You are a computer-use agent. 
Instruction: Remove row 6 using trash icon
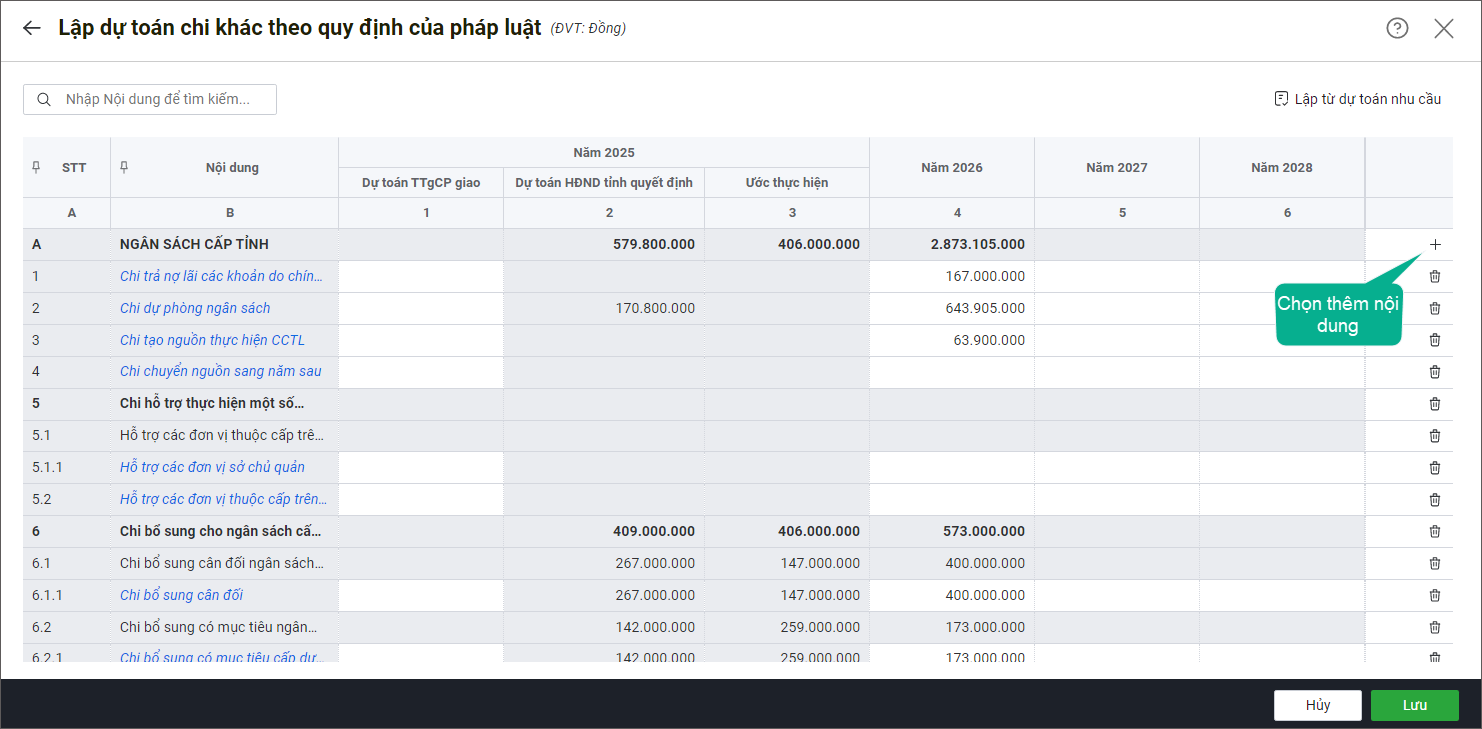pyautogui.click(x=1435, y=531)
